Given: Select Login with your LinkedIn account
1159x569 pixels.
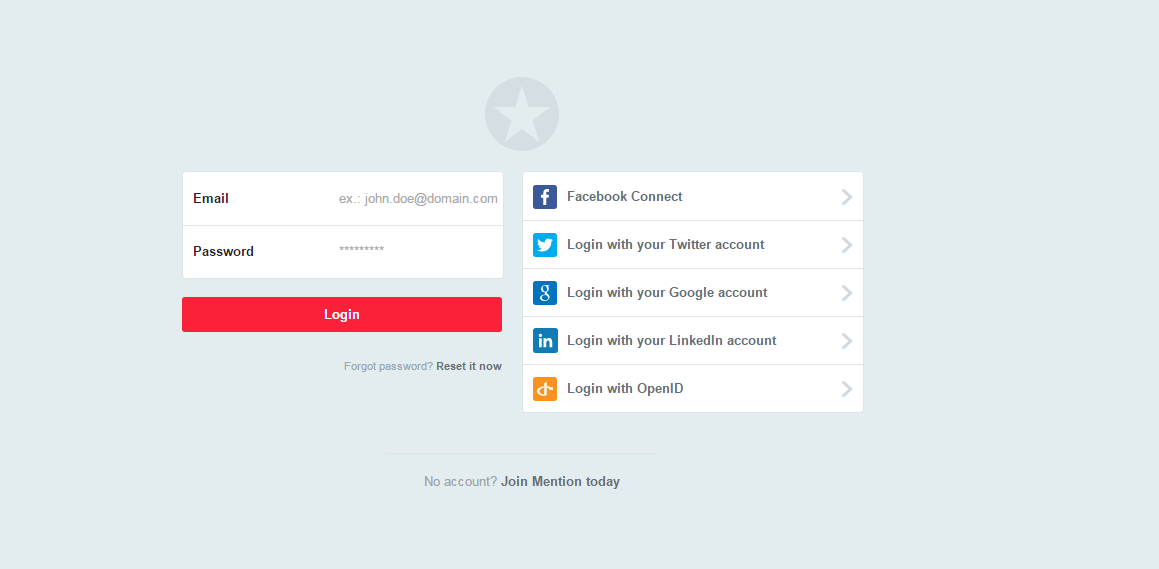Looking at the screenshot, I should pos(671,341).
